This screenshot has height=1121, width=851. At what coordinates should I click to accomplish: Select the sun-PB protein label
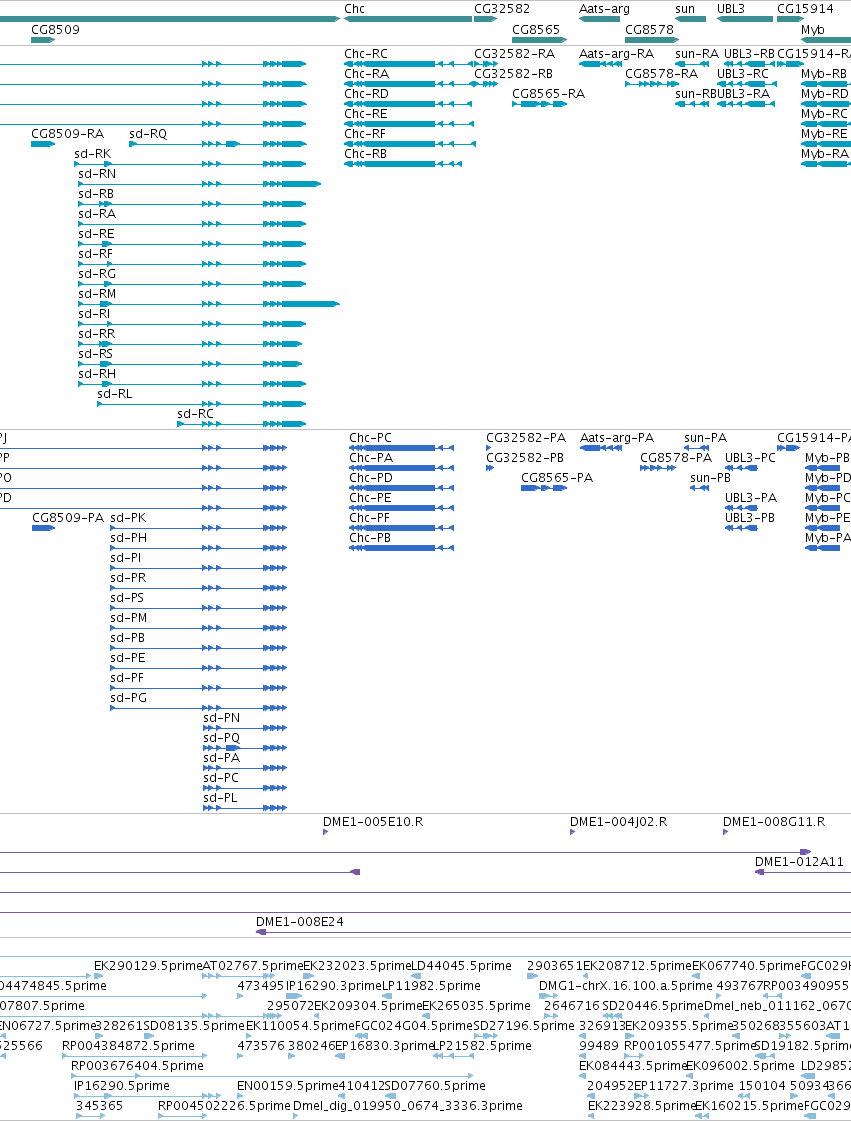pyautogui.click(x=711, y=478)
